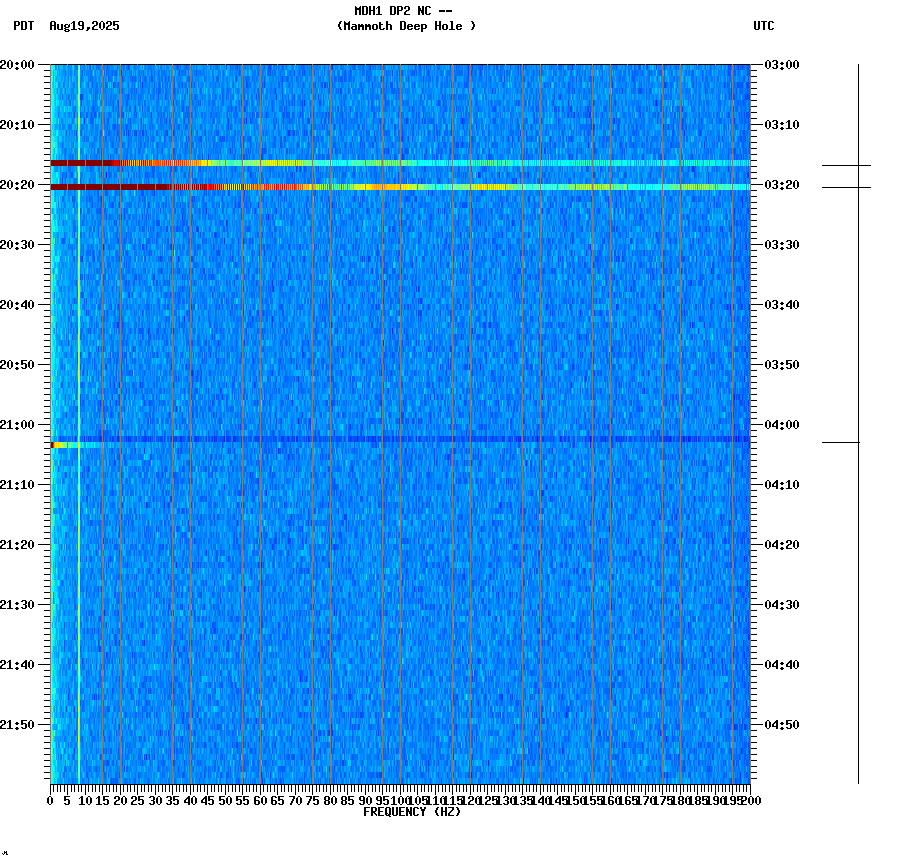The width and height of the screenshot is (902, 864).
Task: Click the dark red event band near 20:17
Action: click(x=300, y=163)
